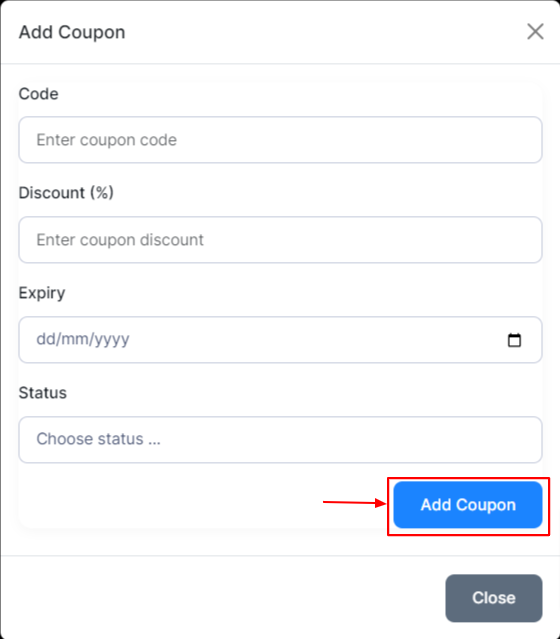Click the Status label text
Screen dimensions: 560x639
(x=43, y=393)
